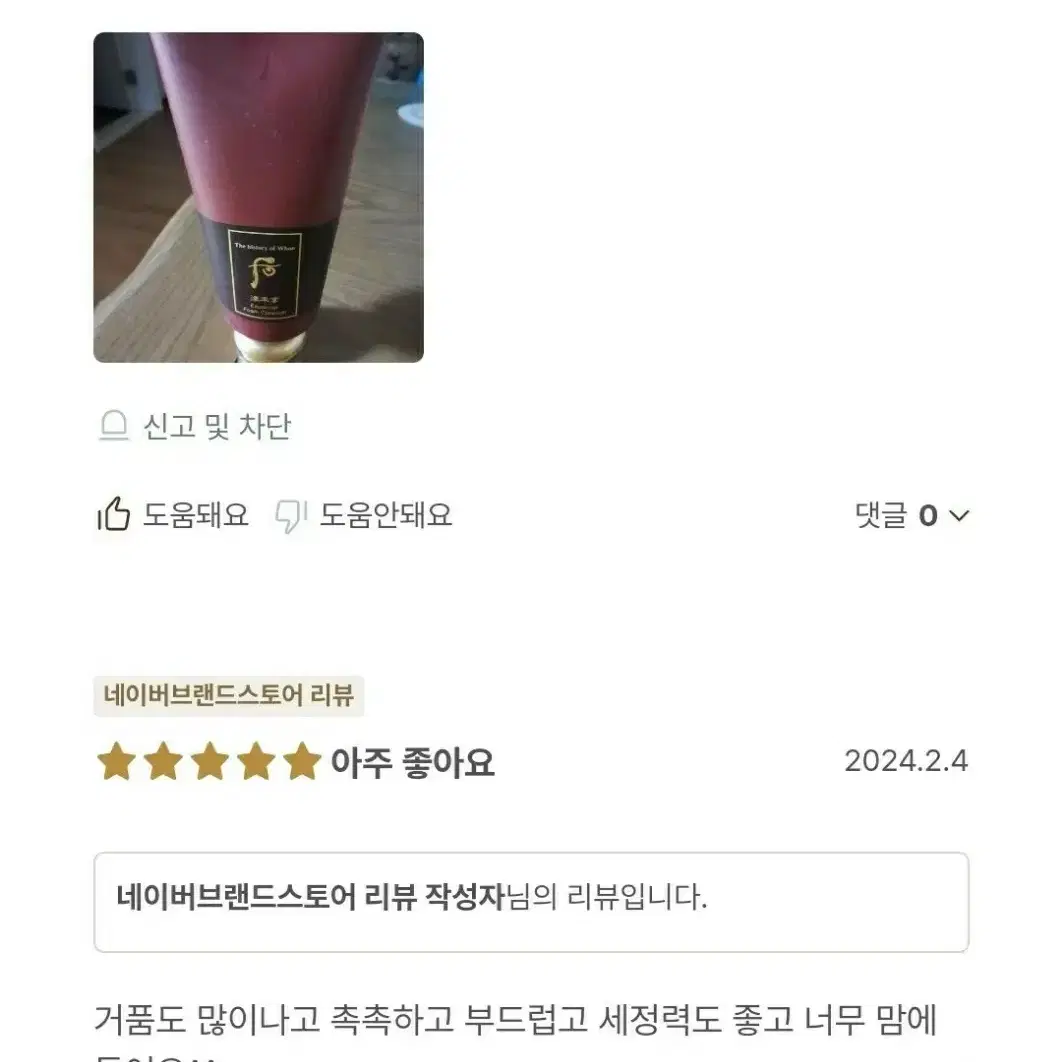
Task: Tap the thumbs-down icon
Action: 291,516
